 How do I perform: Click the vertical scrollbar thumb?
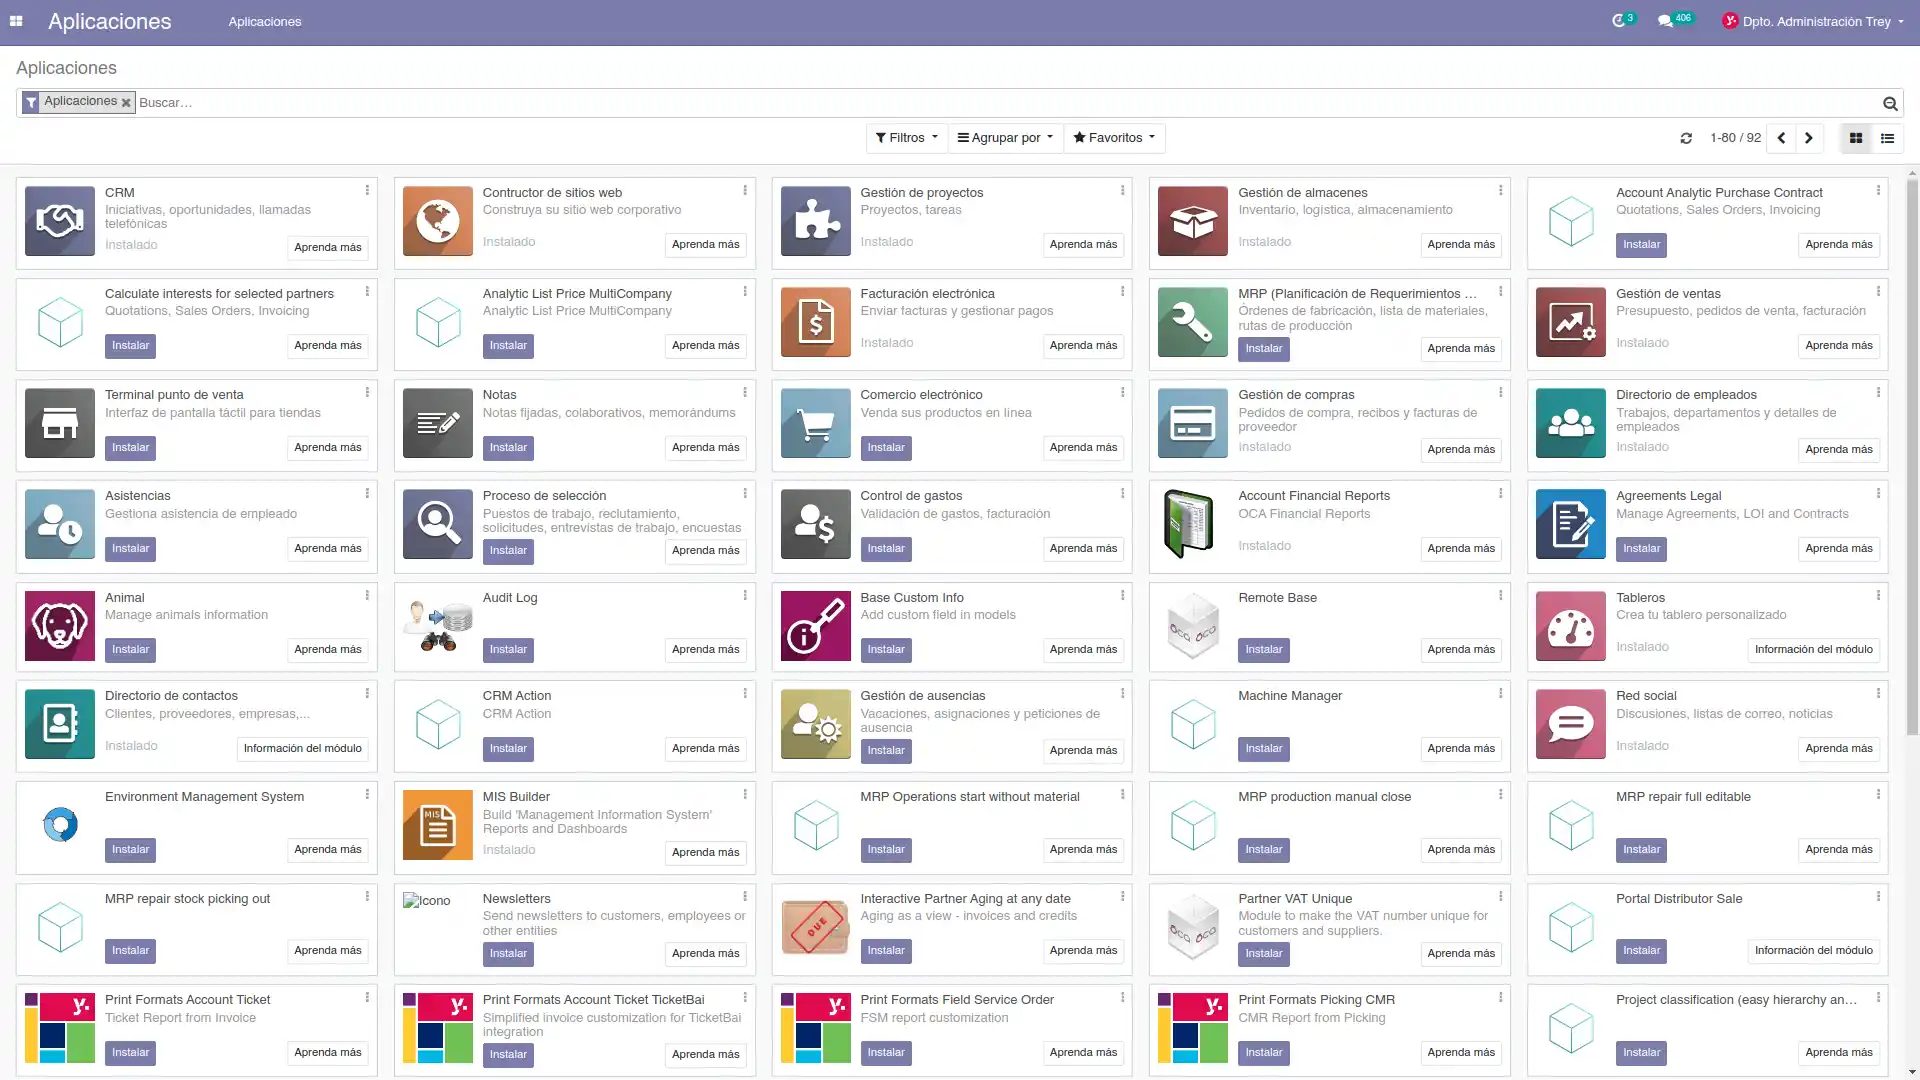[x=1912, y=455]
